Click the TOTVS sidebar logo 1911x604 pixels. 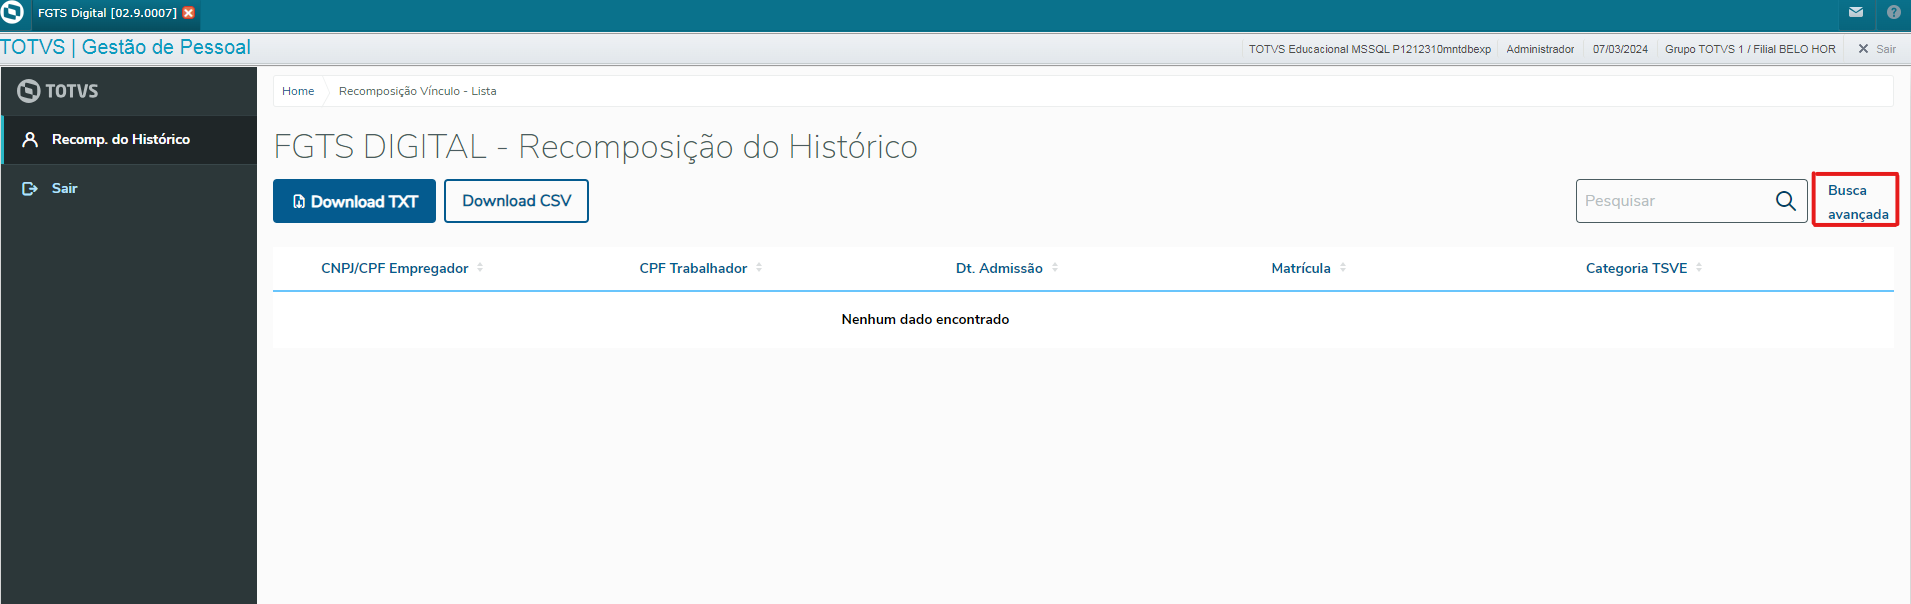[x=58, y=91]
